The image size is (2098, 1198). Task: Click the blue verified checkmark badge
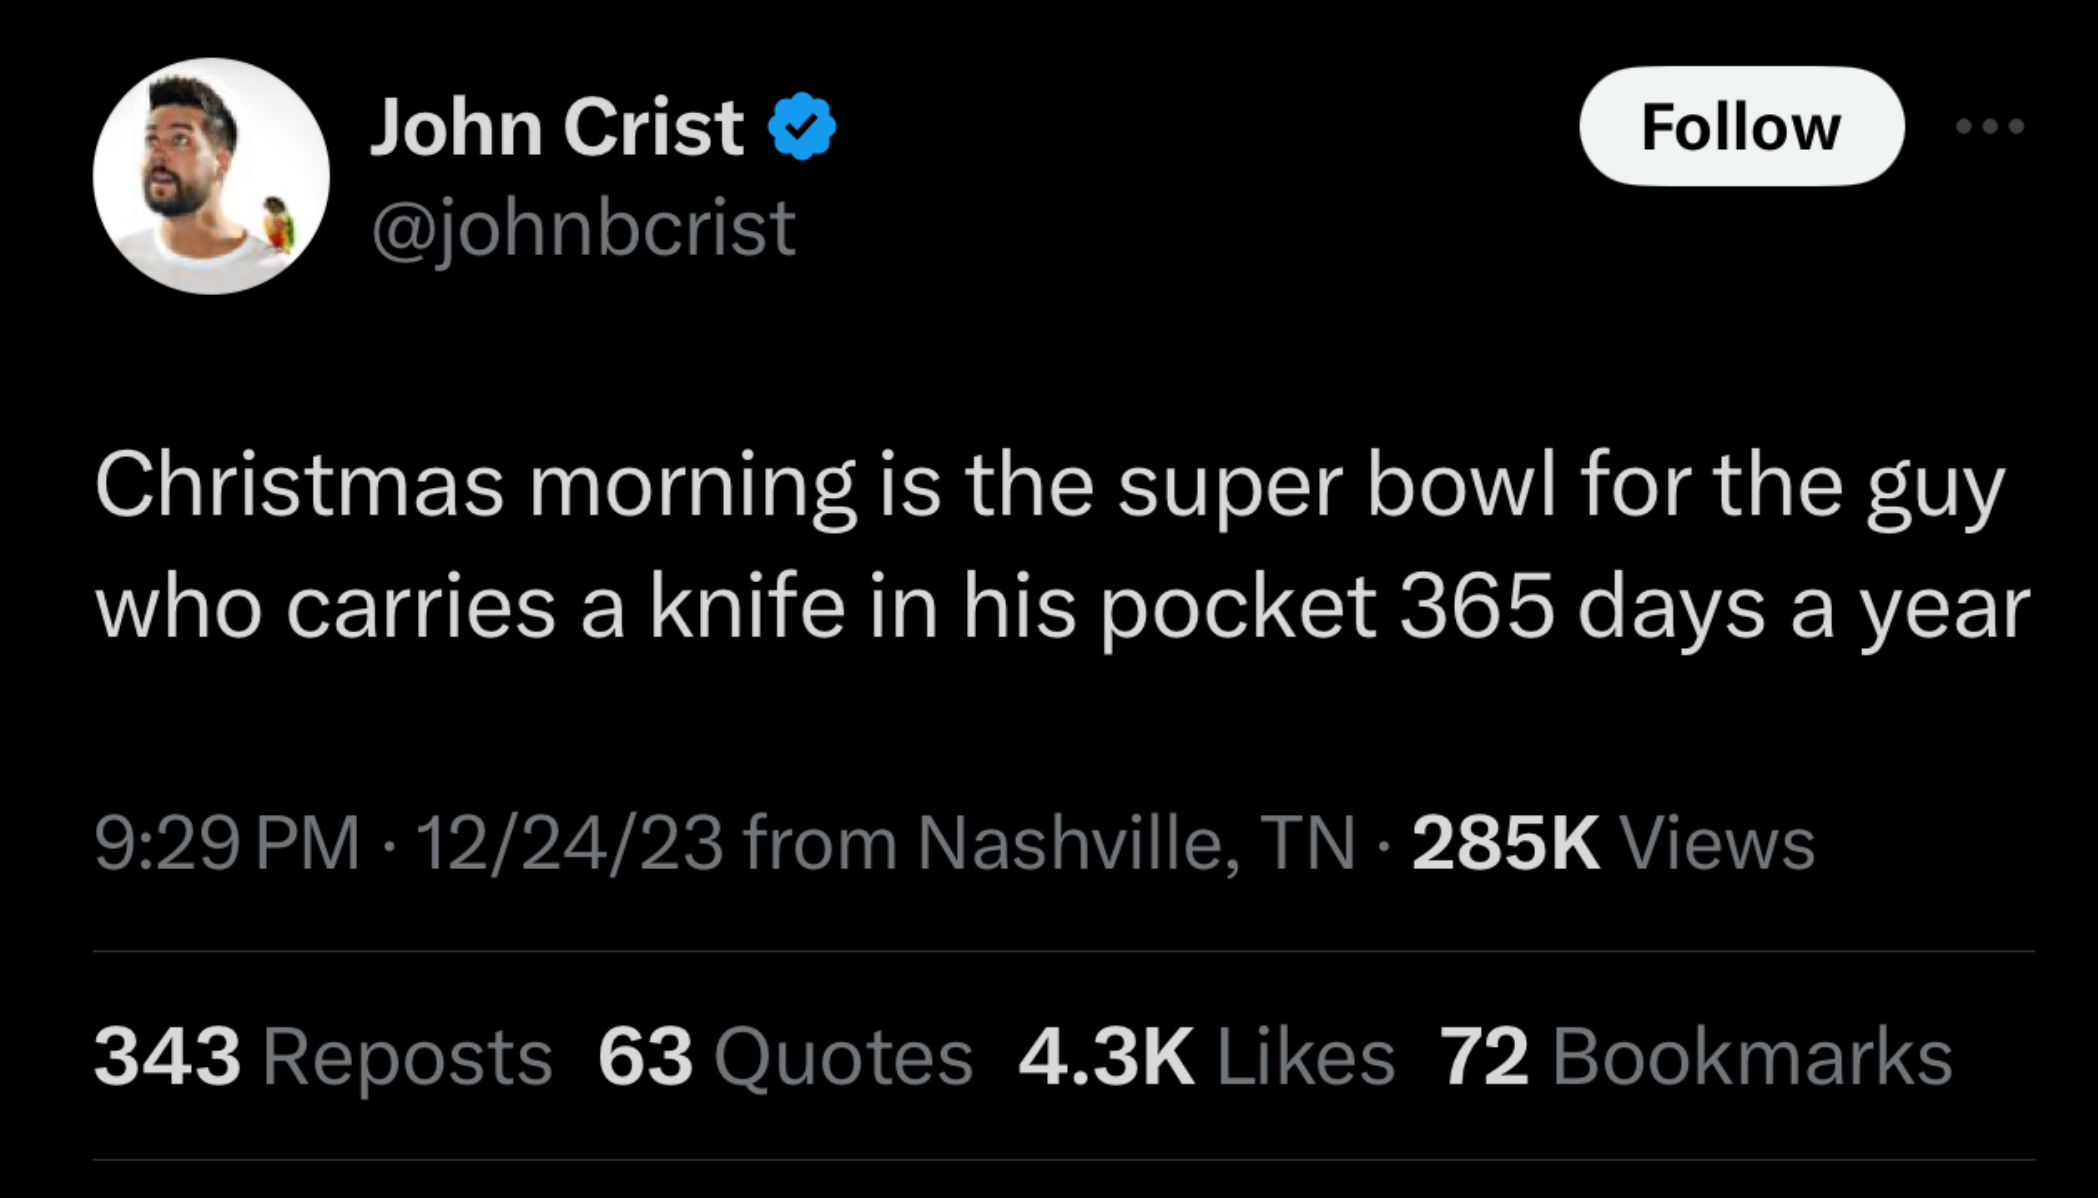(801, 126)
